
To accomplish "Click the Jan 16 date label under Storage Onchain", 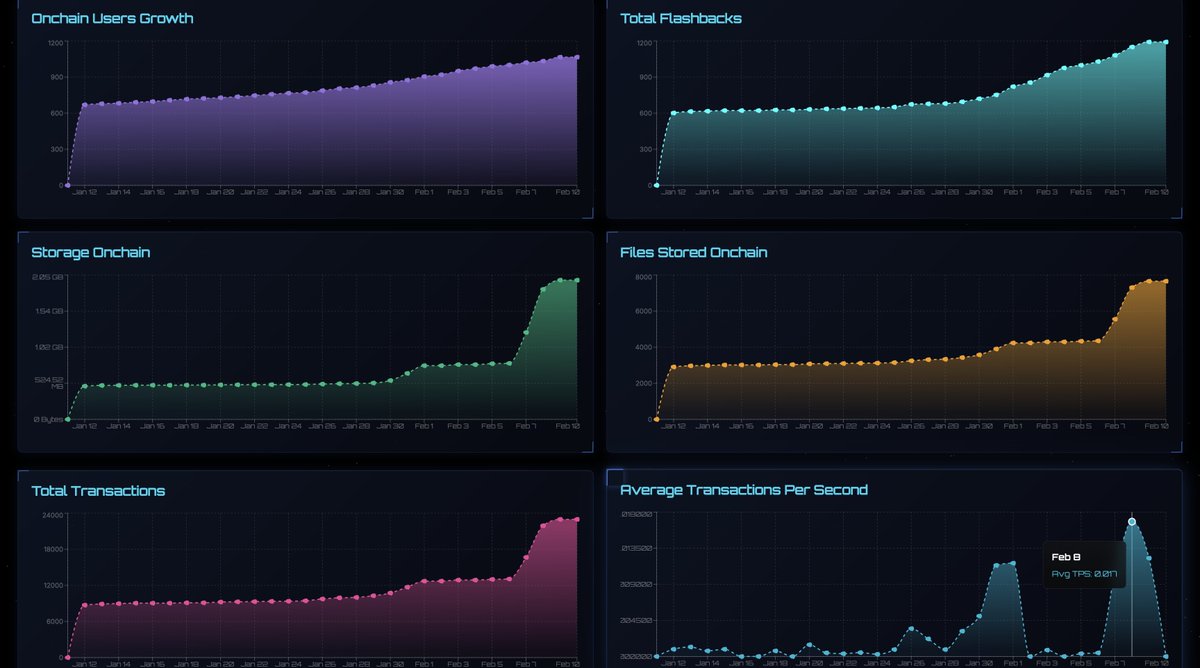I will pyautogui.click(x=152, y=426).
